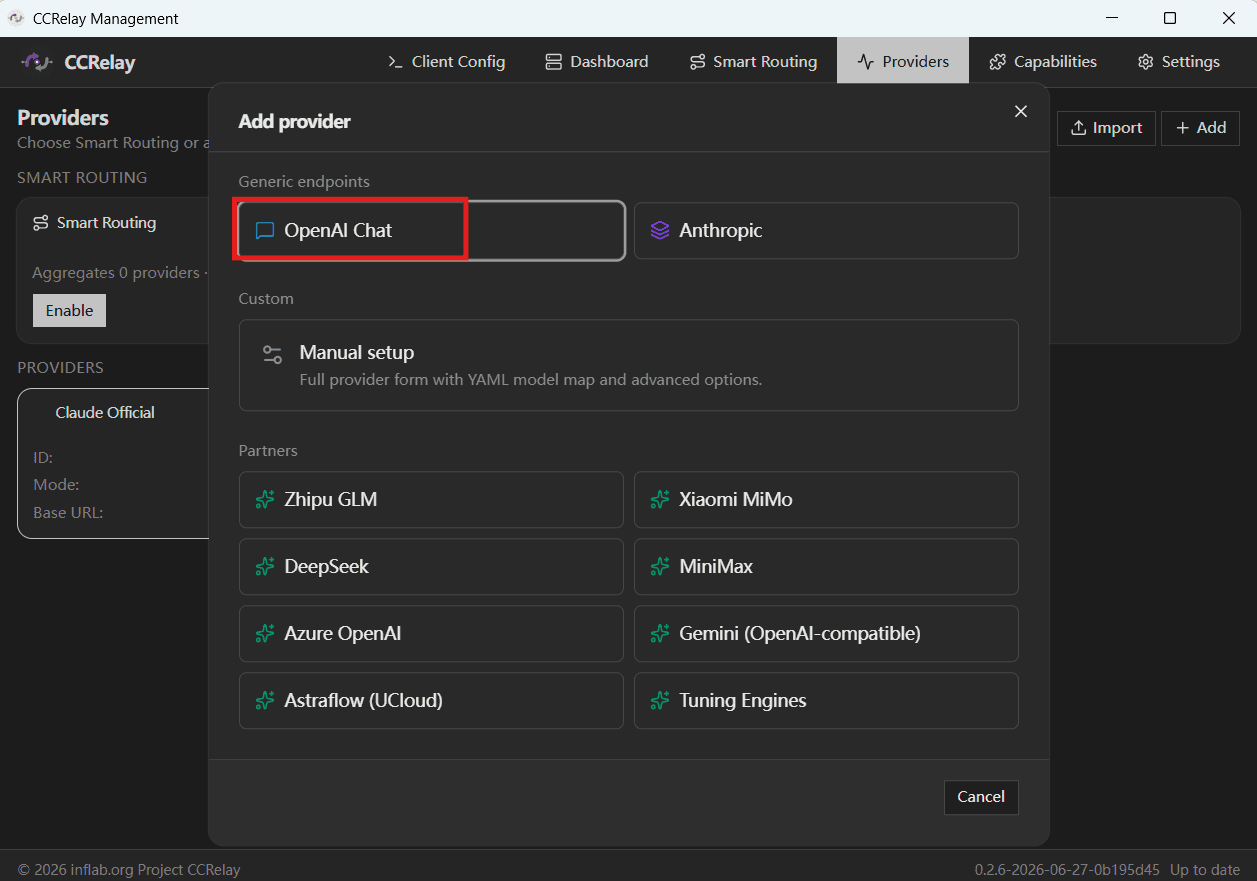
Task: Click the Dashboard server icon
Action: click(553, 62)
